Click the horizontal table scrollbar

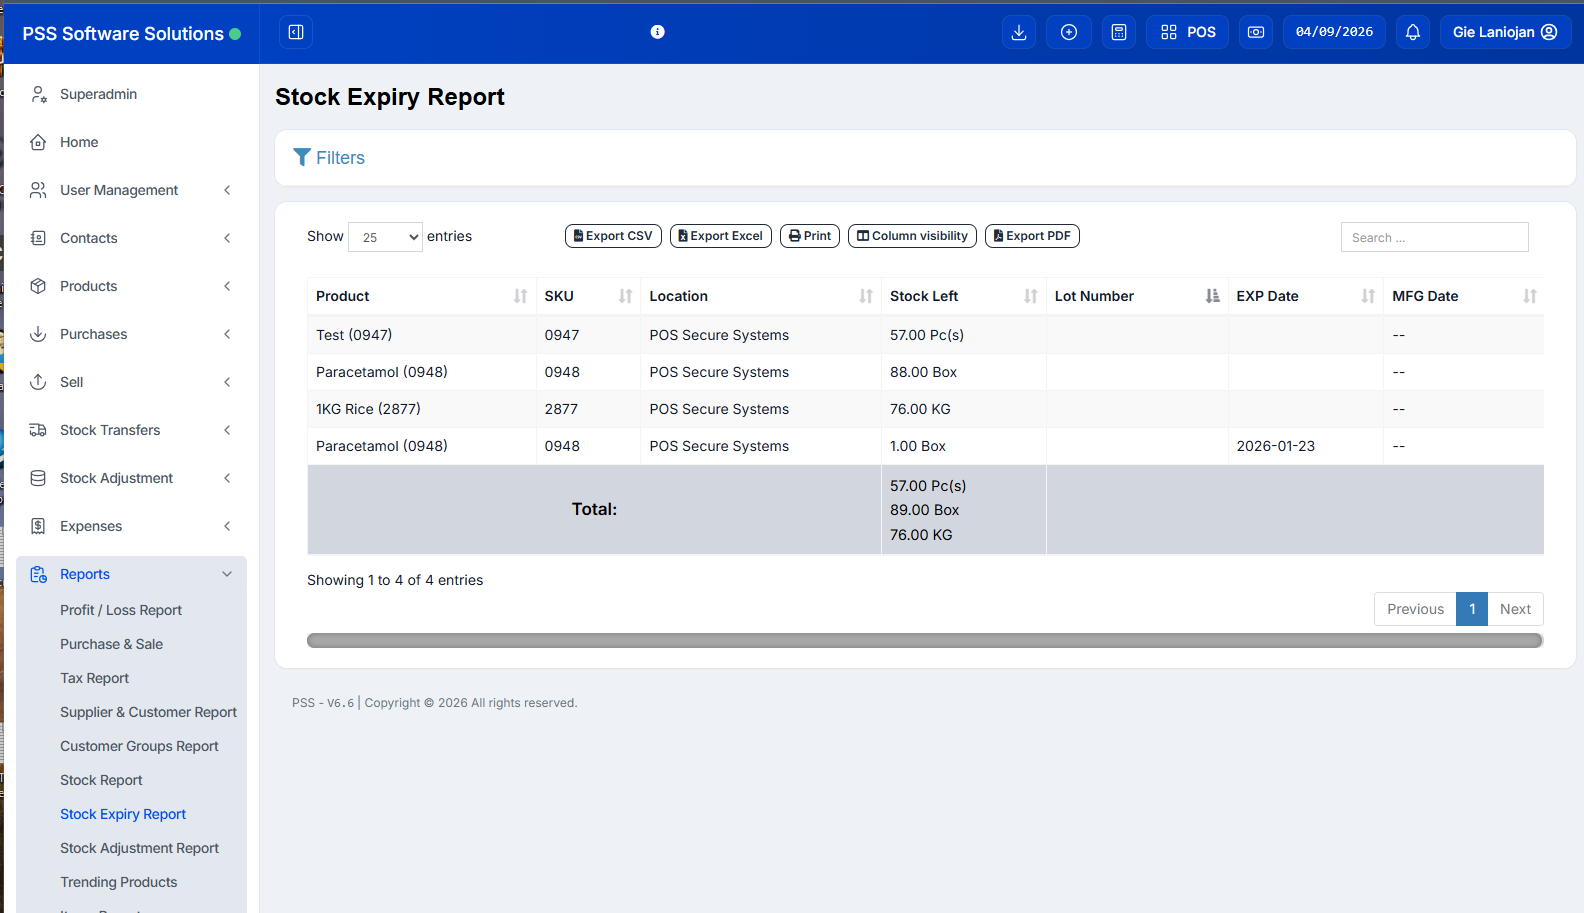[924, 640]
